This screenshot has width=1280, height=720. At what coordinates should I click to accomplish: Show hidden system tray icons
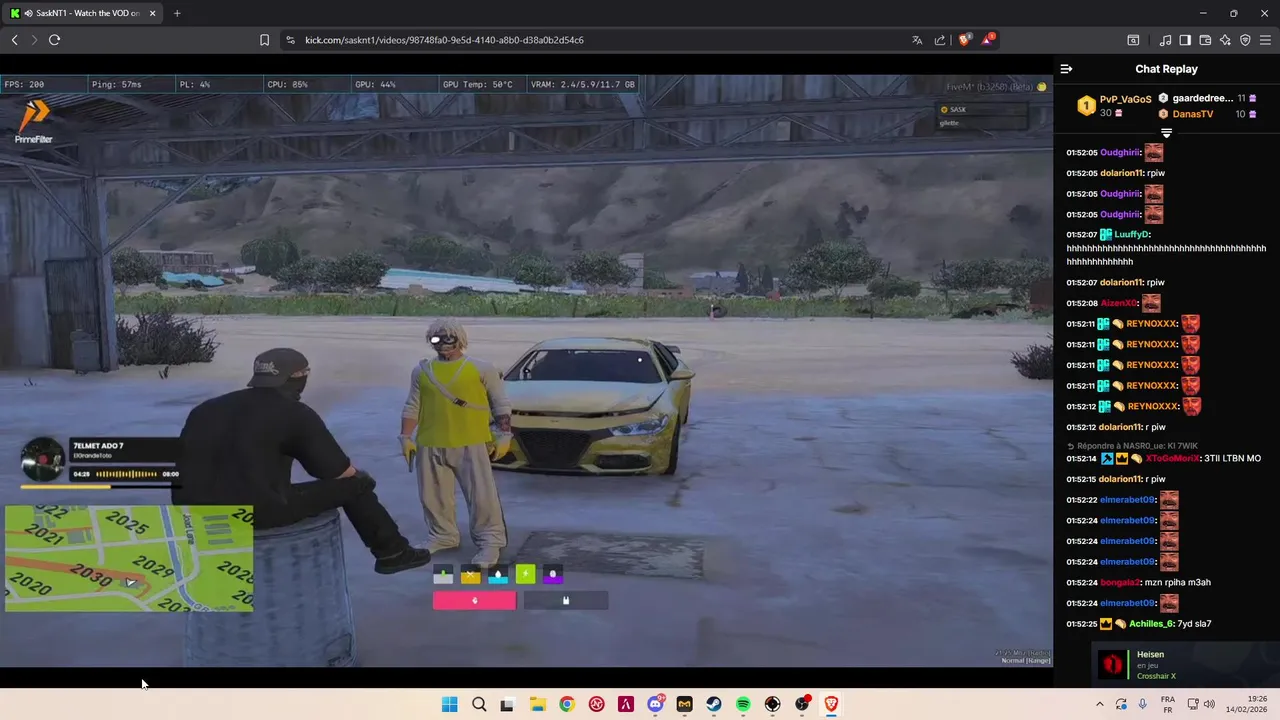click(1100, 704)
